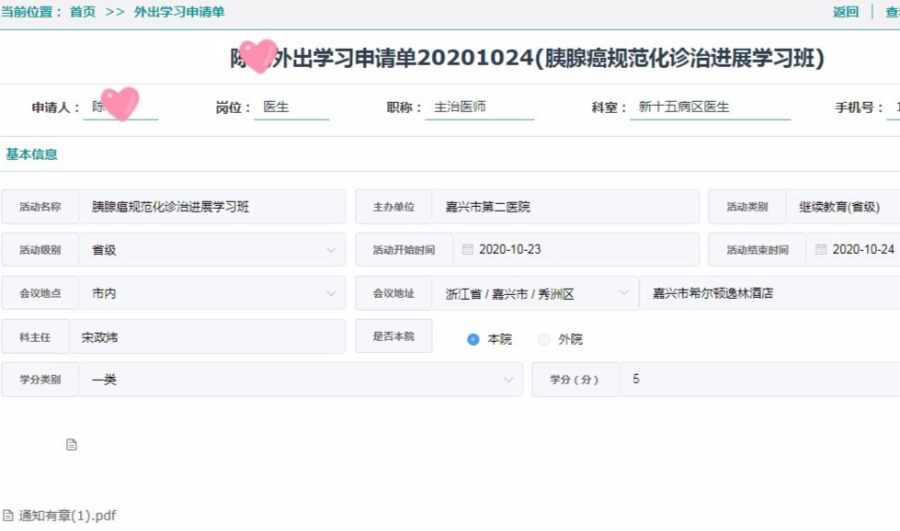Image resolution: width=900 pixels, height=531 pixels.
Task: Click the calendar icon in 活动结束时间 field
Action: point(821,250)
